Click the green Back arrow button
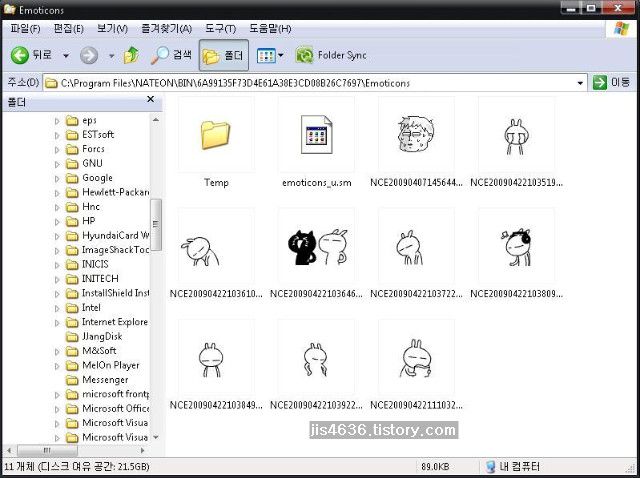This screenshot has width=640, height=478. pyautogui.click(x=20, y=55)
